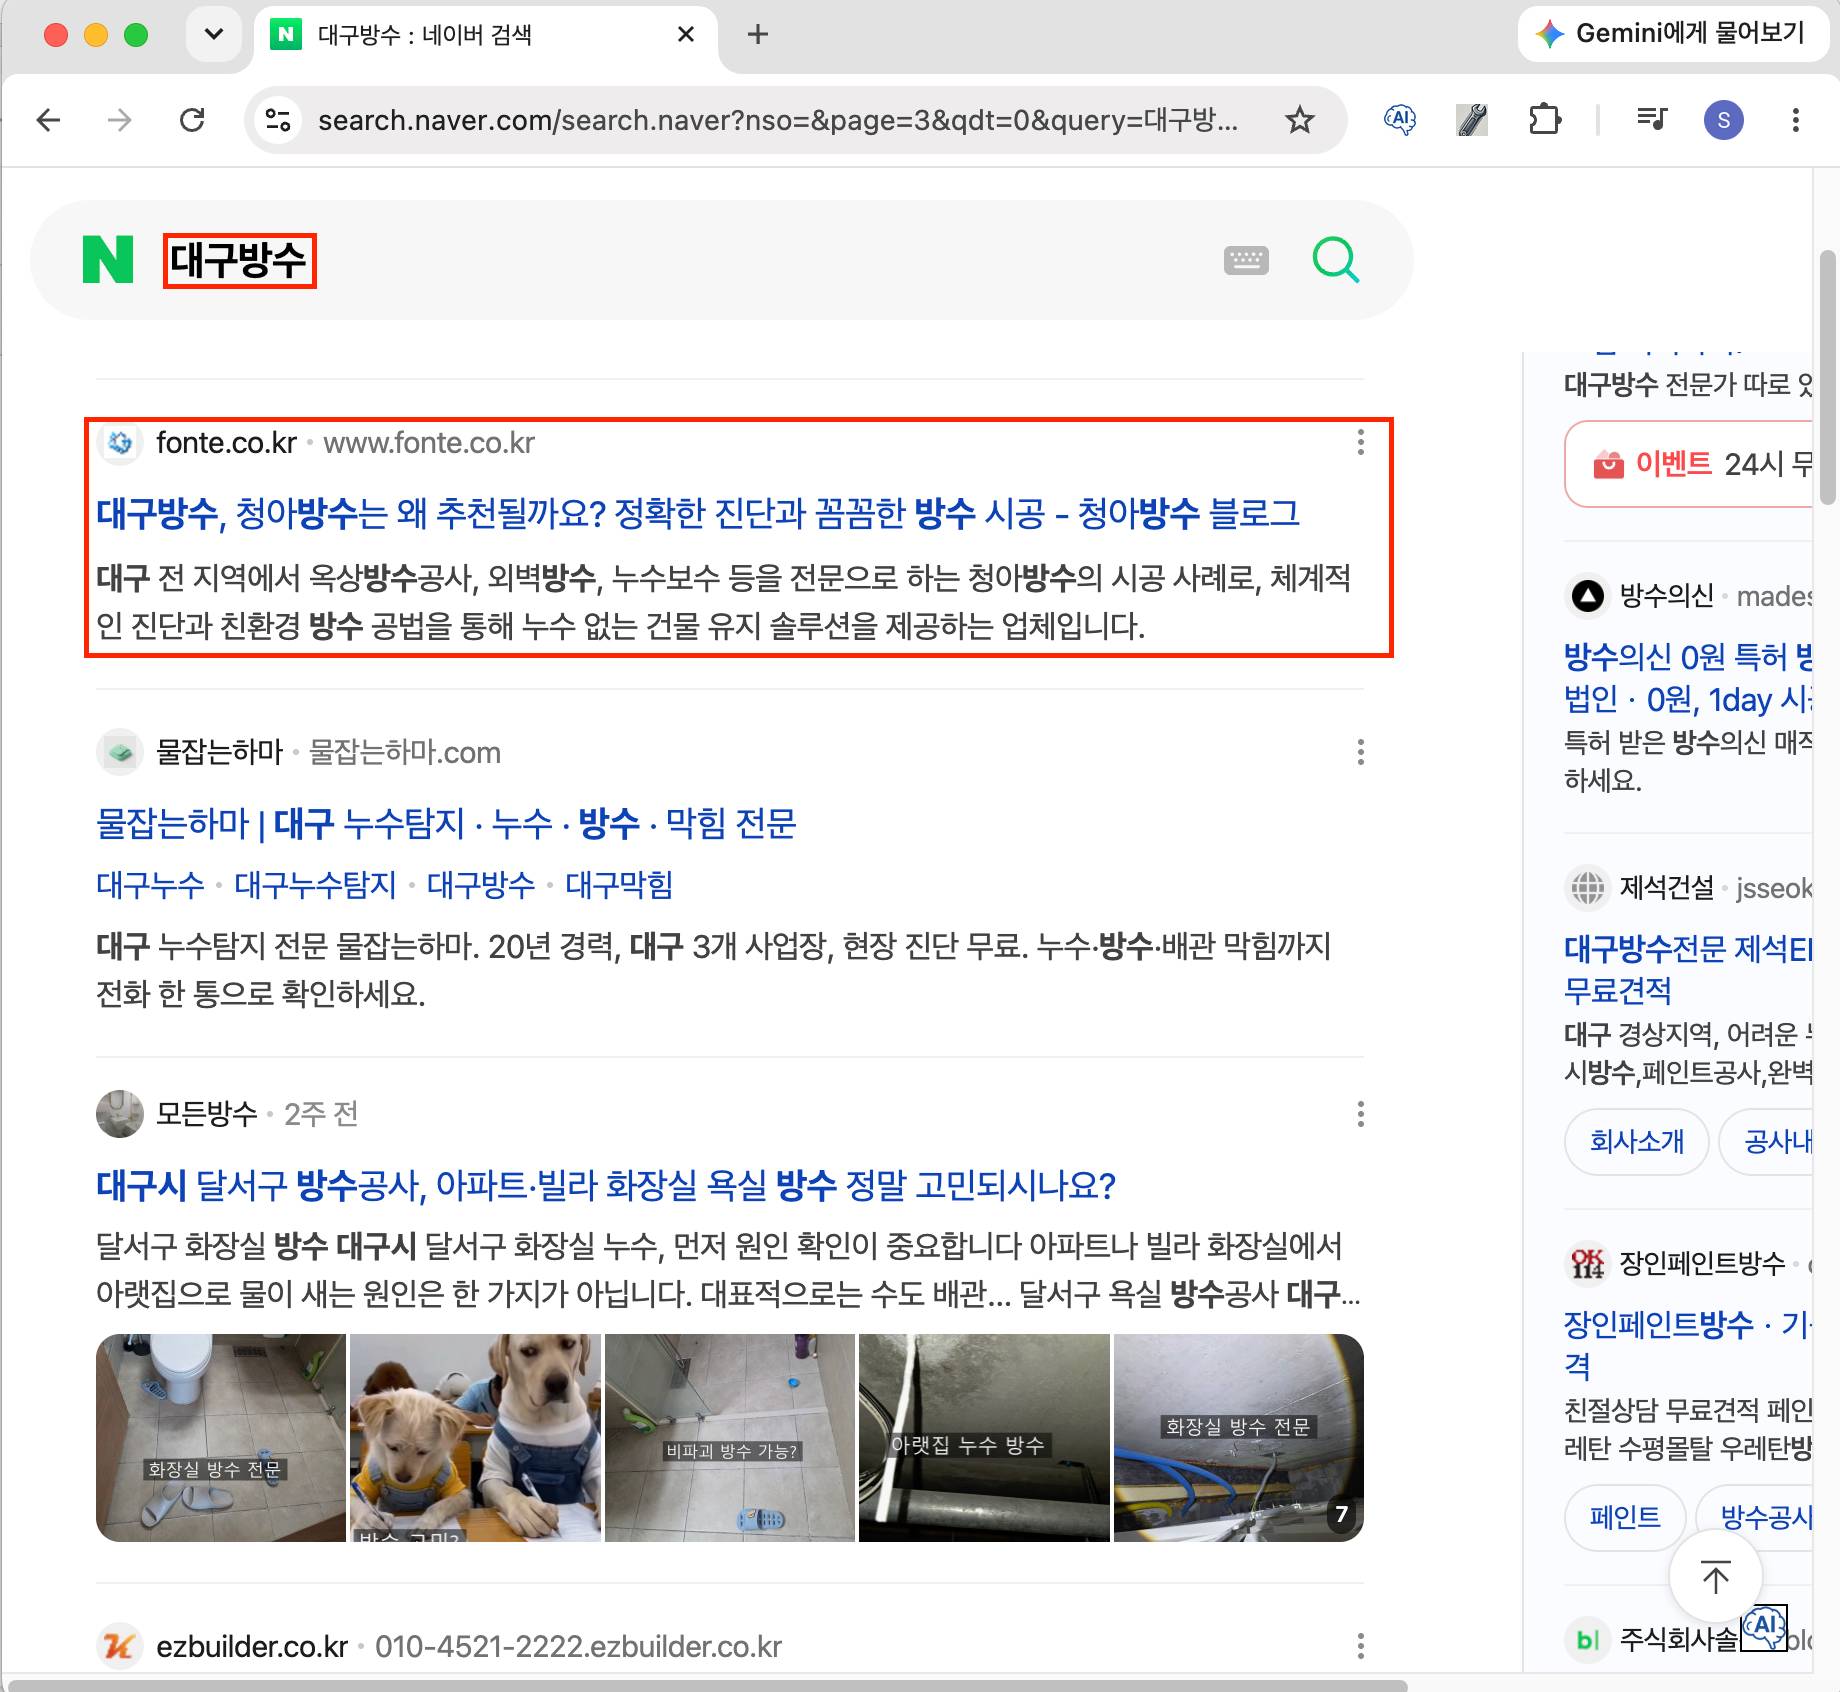The width and height of the screenshot is (1840, 1692).
Task: Click Gemini에게 물어보기 button
Action: click(x=1672, y=34)
